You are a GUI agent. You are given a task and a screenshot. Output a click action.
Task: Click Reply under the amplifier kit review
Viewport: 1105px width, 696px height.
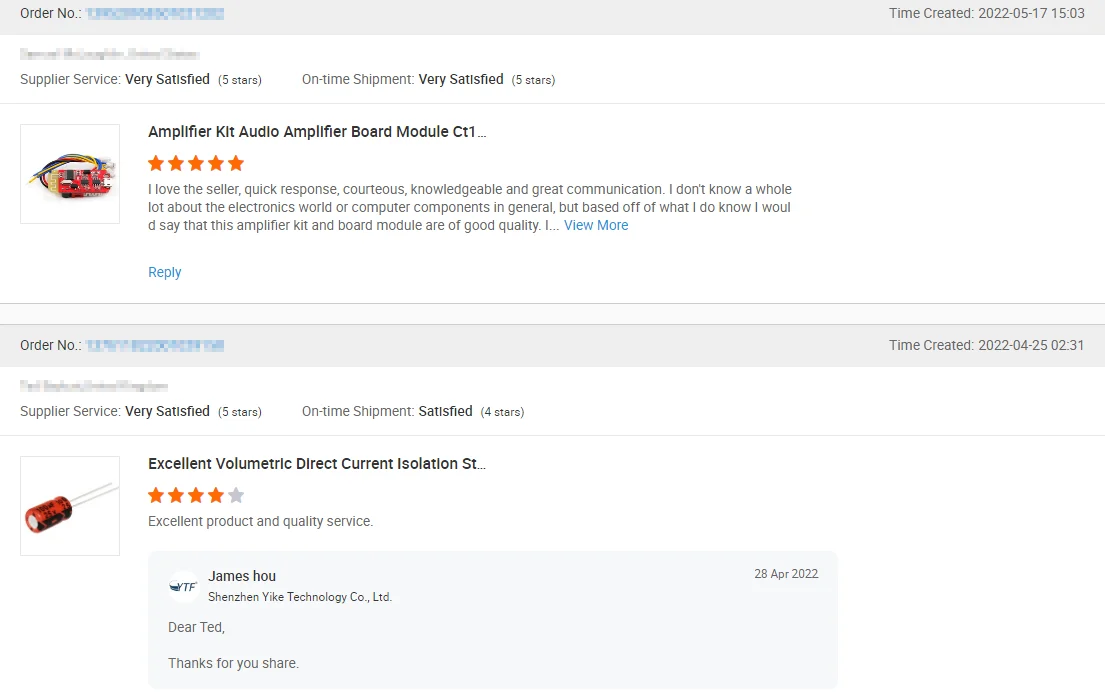pos(165,272)
